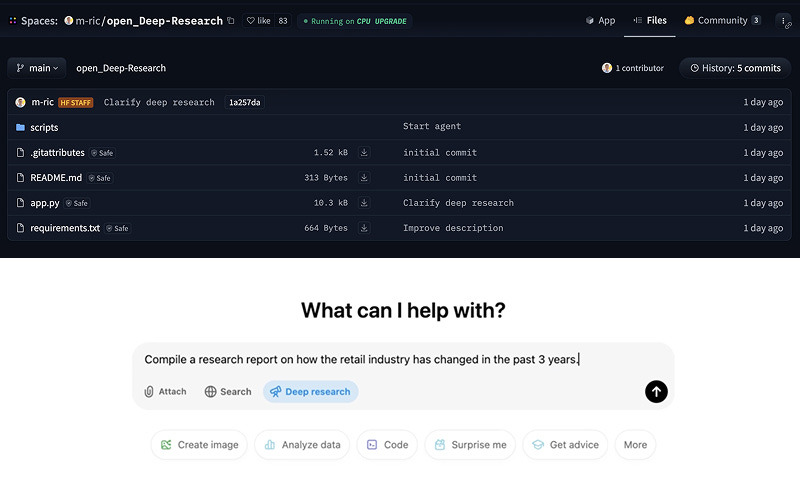Click the Running on CPU UPGRADE status badge

[355, 21]
